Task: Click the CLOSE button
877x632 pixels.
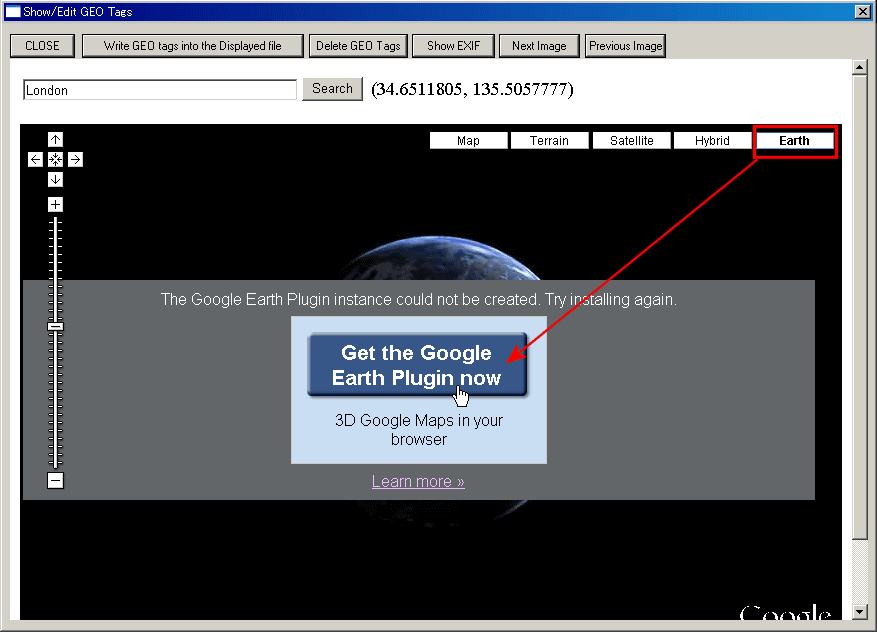Action: pyautogui.click(x=42, y=46)
